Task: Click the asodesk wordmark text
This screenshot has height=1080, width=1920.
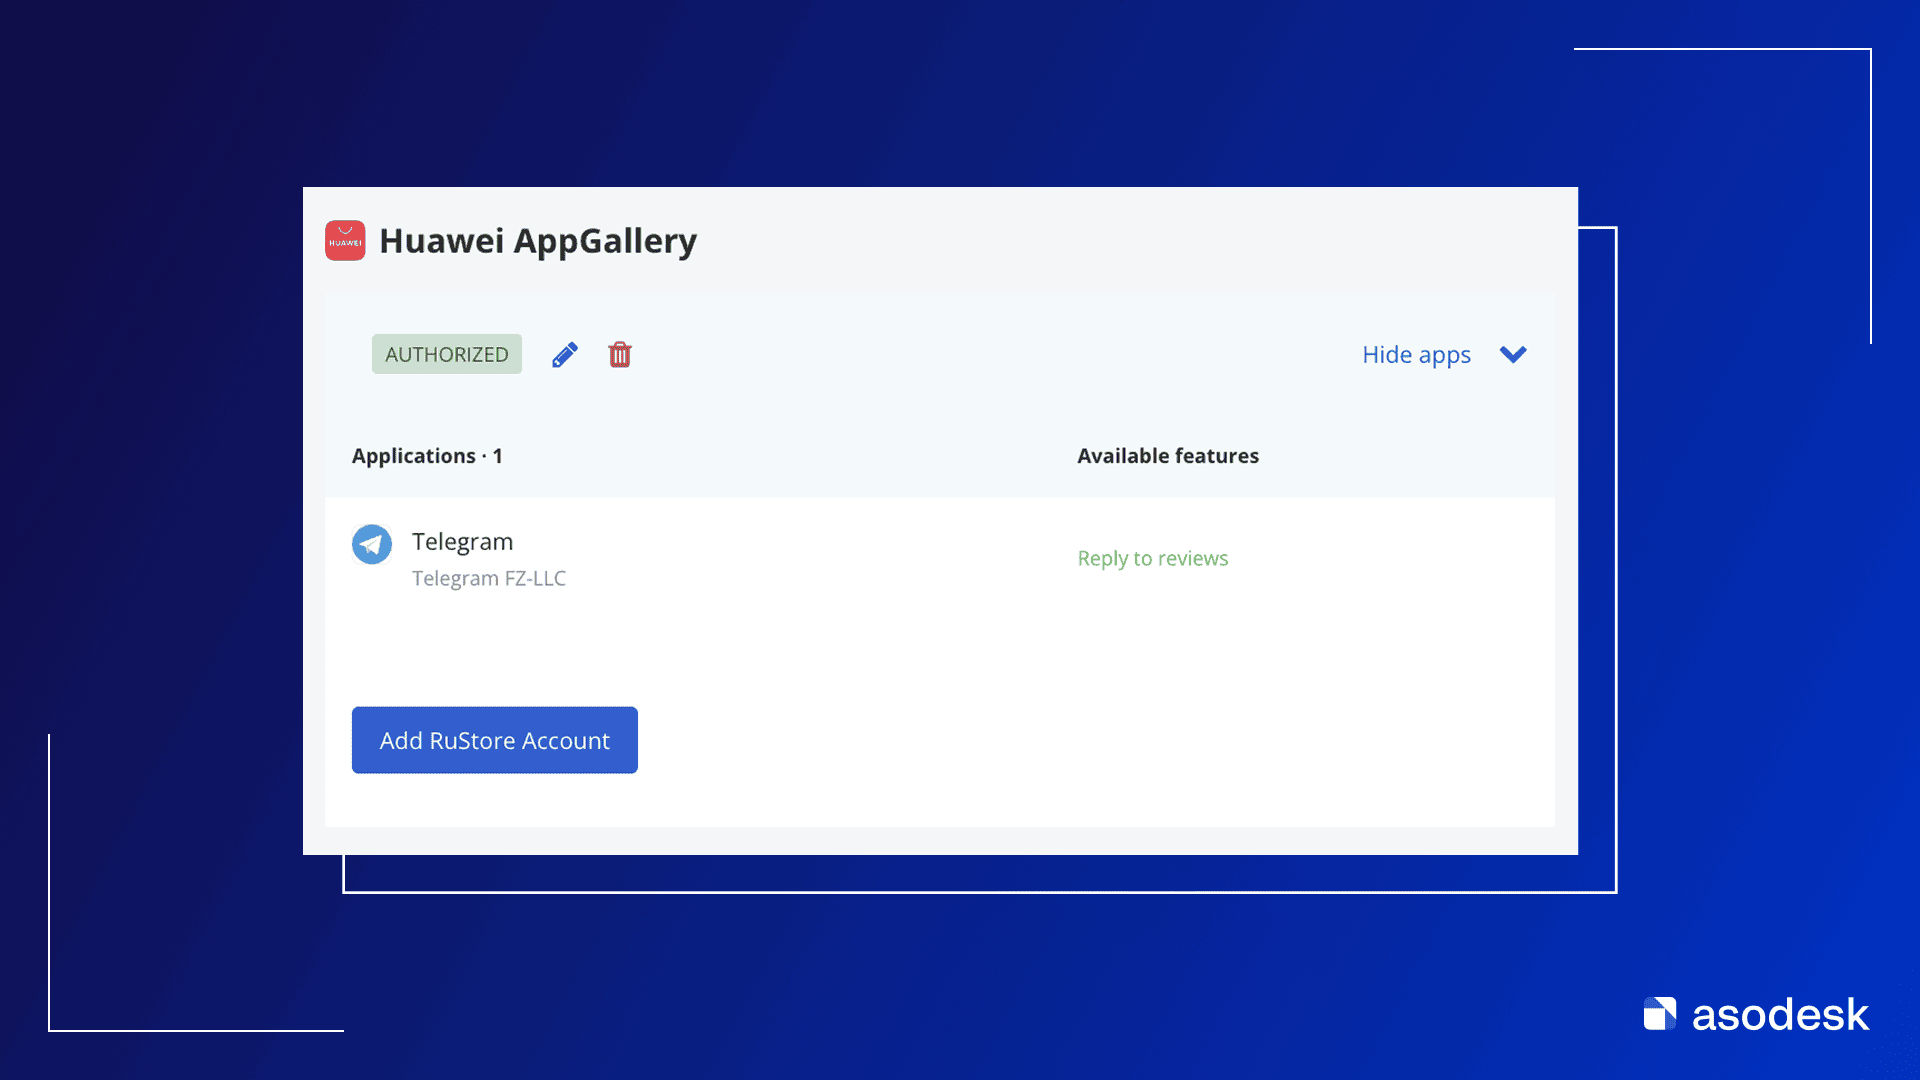Action: (x=1779, y=1015)
